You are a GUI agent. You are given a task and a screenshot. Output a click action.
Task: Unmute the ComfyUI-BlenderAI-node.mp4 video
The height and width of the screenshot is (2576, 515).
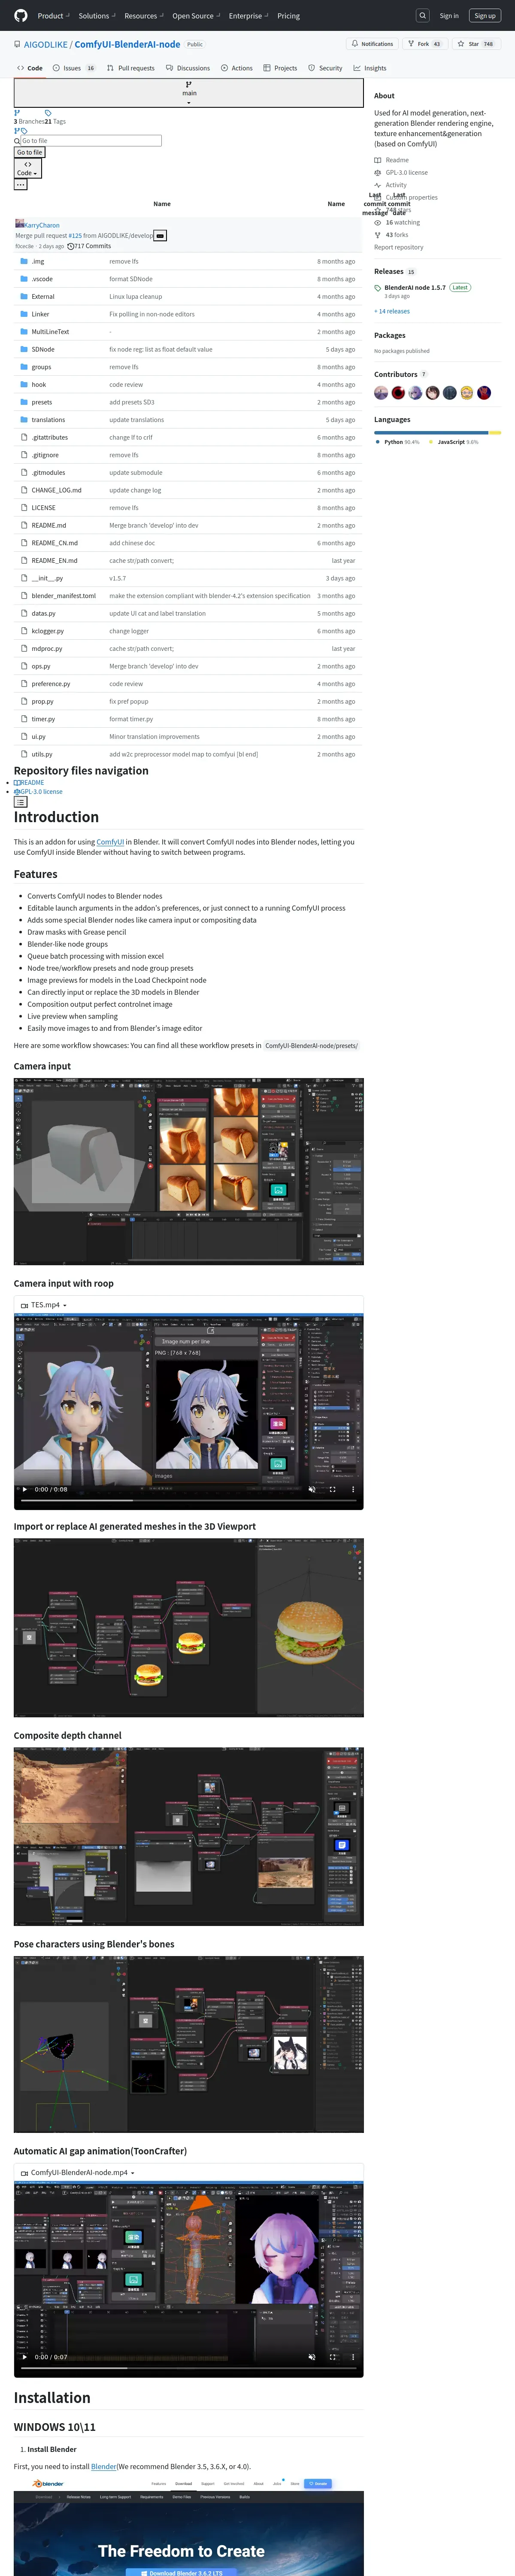coord(311,2357)
